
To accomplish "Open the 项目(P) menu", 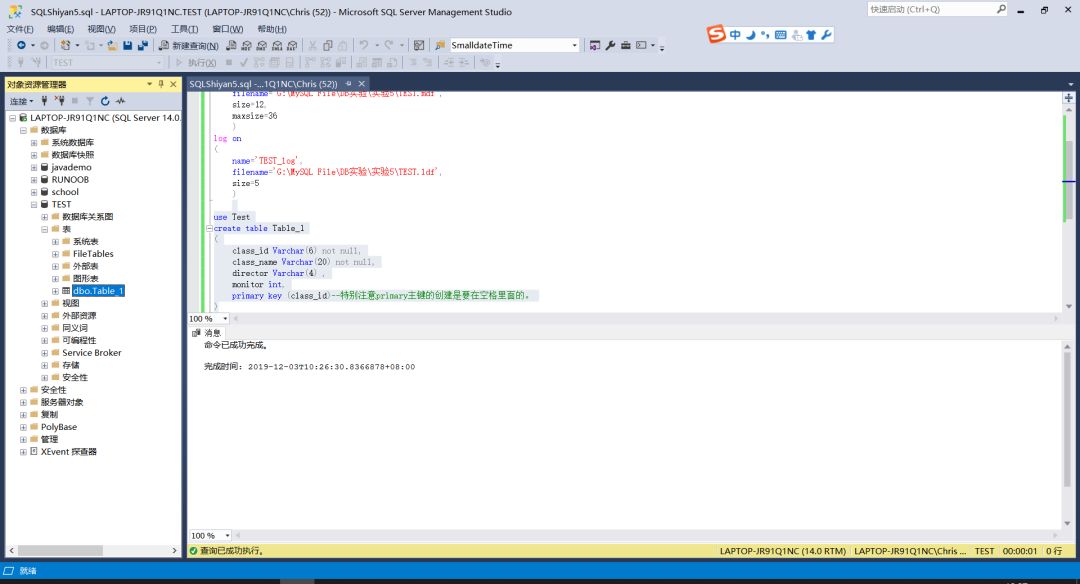I will (x=143, y=29).
